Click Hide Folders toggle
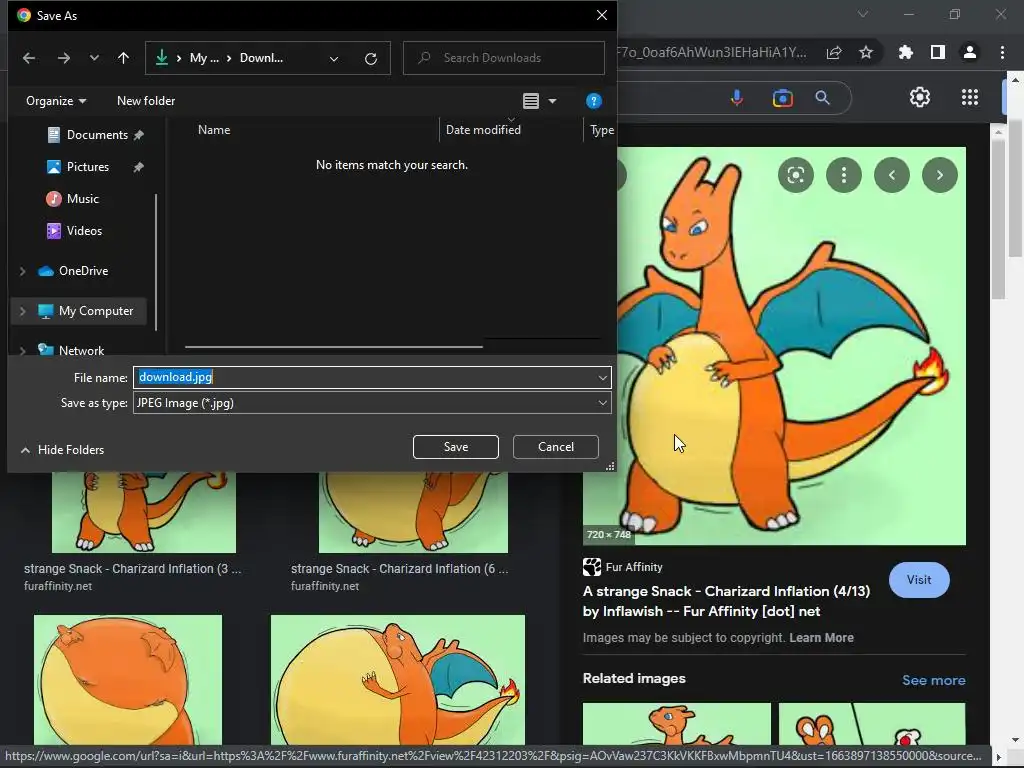This screenshot has width=1024, height=768. click(63, 450)
